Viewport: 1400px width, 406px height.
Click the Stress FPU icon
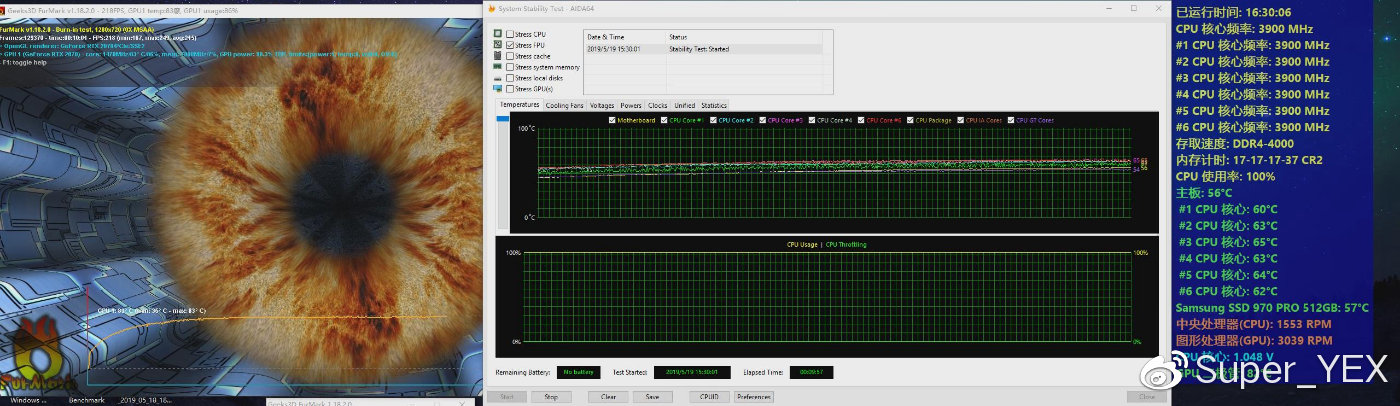pos(497,45)
